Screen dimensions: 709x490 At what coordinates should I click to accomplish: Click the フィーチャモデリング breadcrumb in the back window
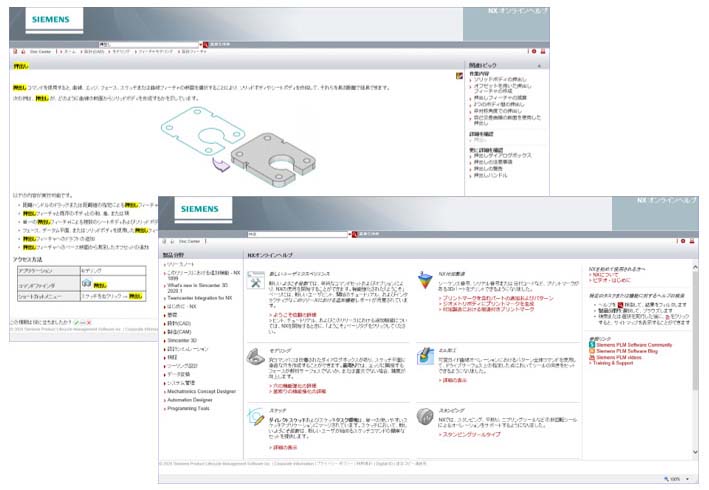click(155, 52)
